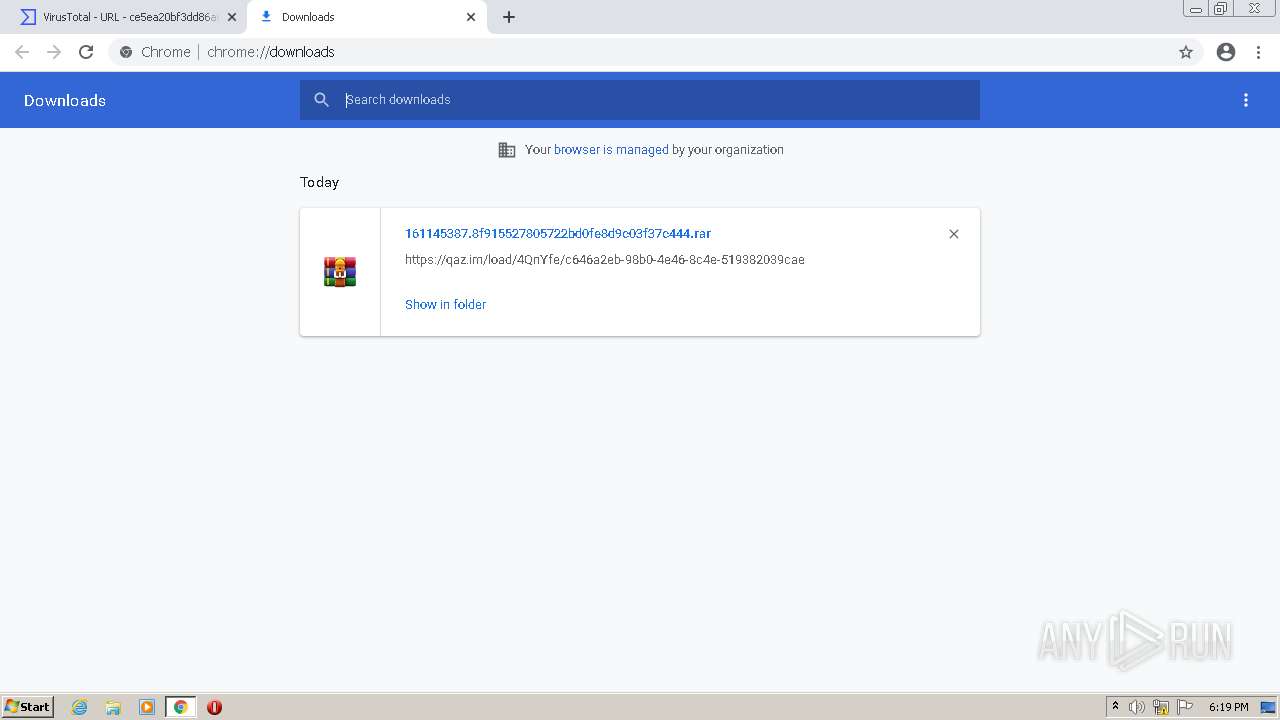Click the Downloads page title
1280x720 pixels.
click(x=65, y=100)
